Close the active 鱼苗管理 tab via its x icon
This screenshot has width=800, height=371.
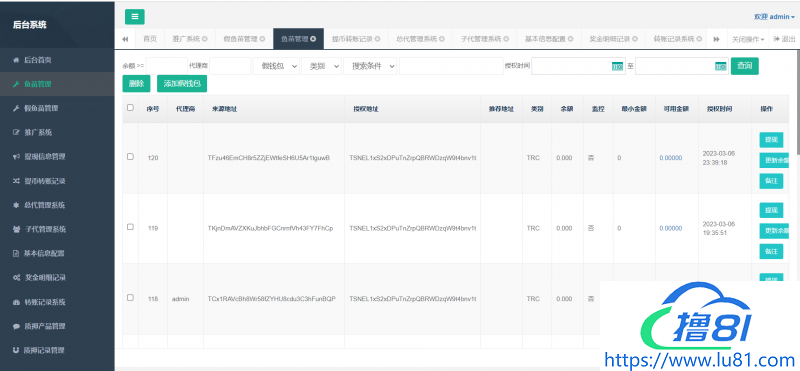tap(313, 39)
